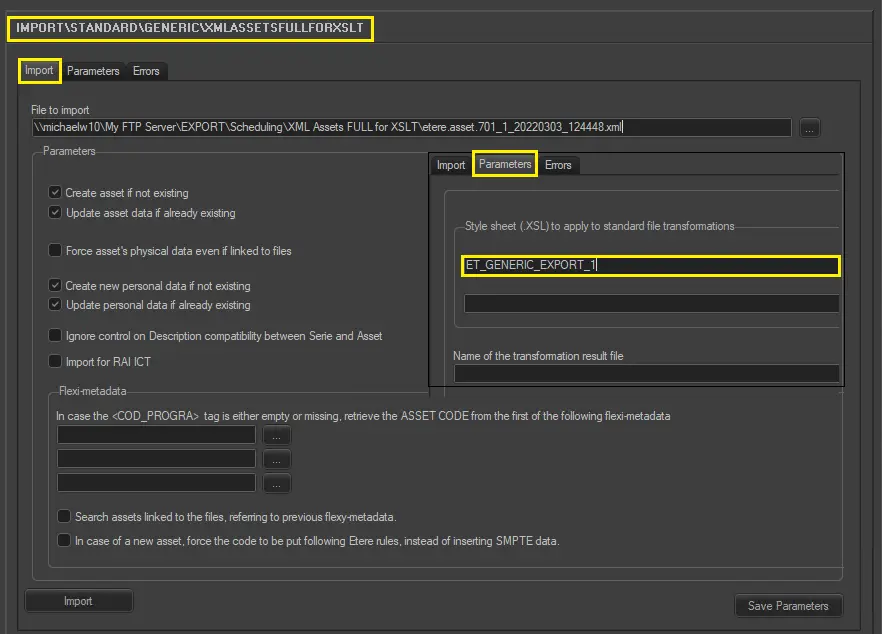Enable 'Ignore control on Description compatibility' checkbox
This screenshot has width=882, height=634.
pyautogui.click(x=55, y=336)
